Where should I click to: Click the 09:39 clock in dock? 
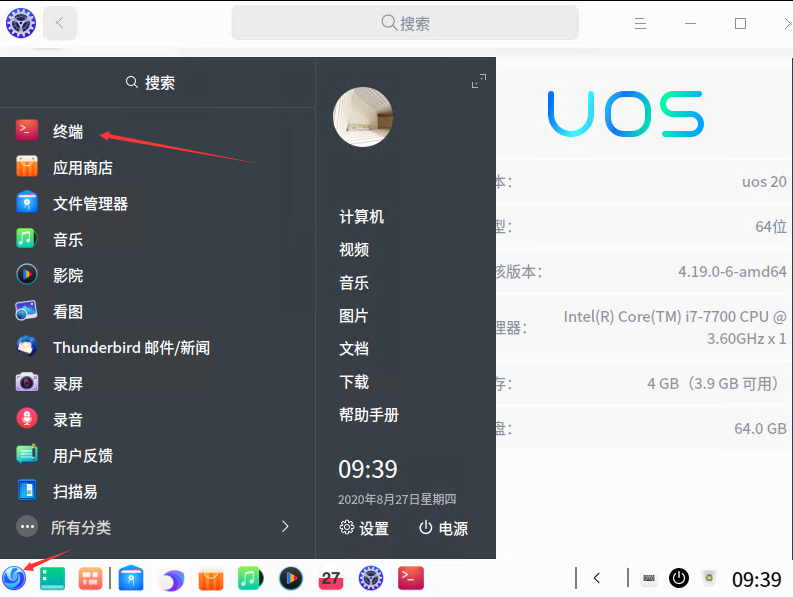757,579
